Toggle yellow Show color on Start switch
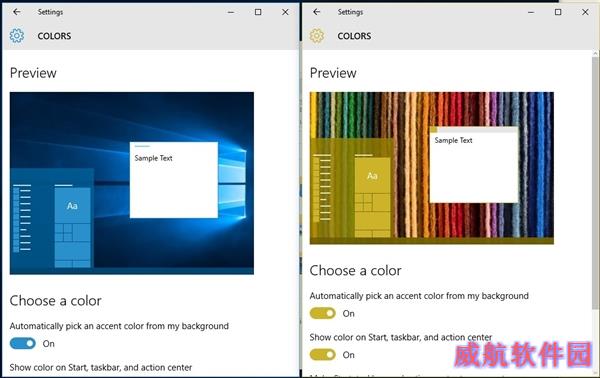 (x=323, y=355)
